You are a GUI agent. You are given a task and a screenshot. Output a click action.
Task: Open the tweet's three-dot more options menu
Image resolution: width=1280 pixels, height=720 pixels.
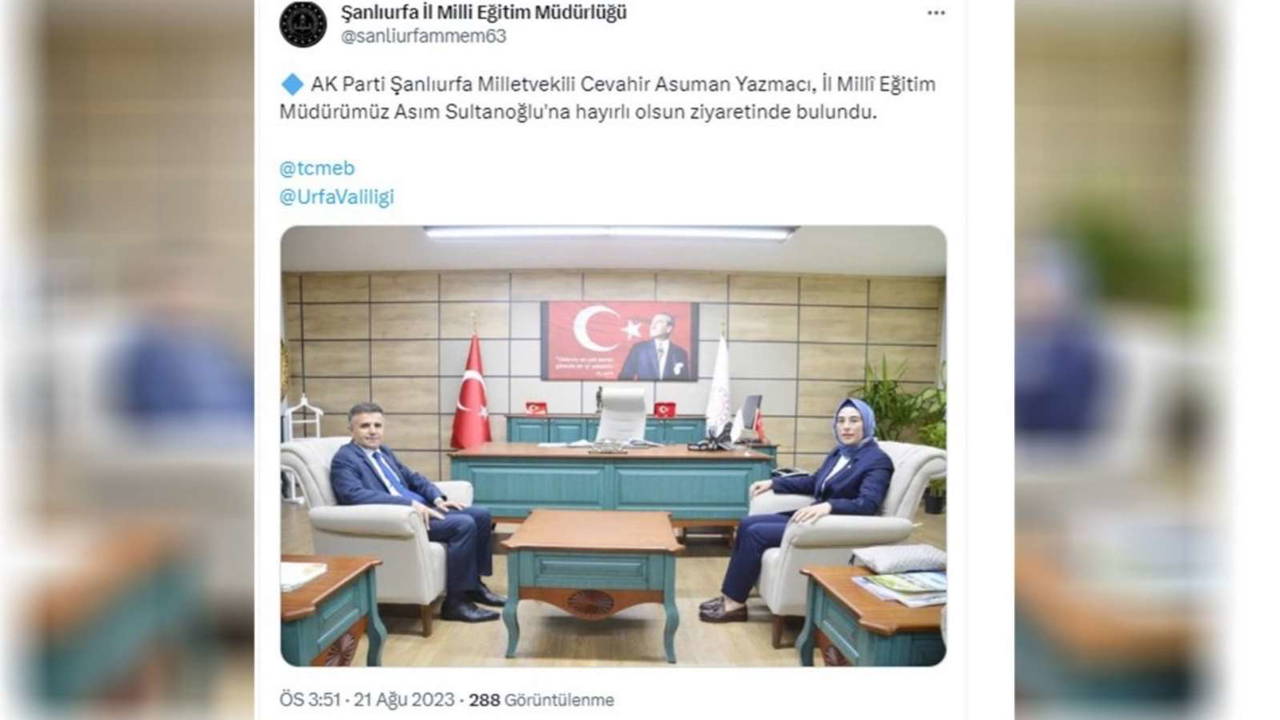(x=935, y=13)
